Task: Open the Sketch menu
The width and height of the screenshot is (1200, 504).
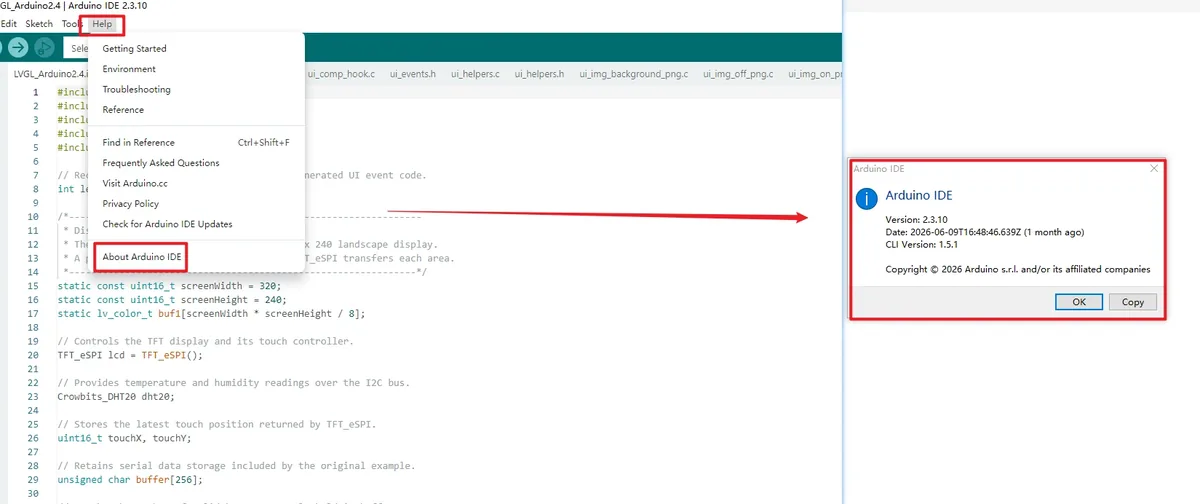Action: [39, 23]
